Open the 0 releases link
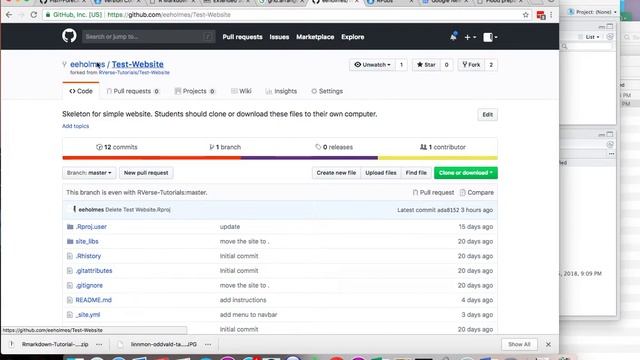640x360 pixels. [334, 147]
